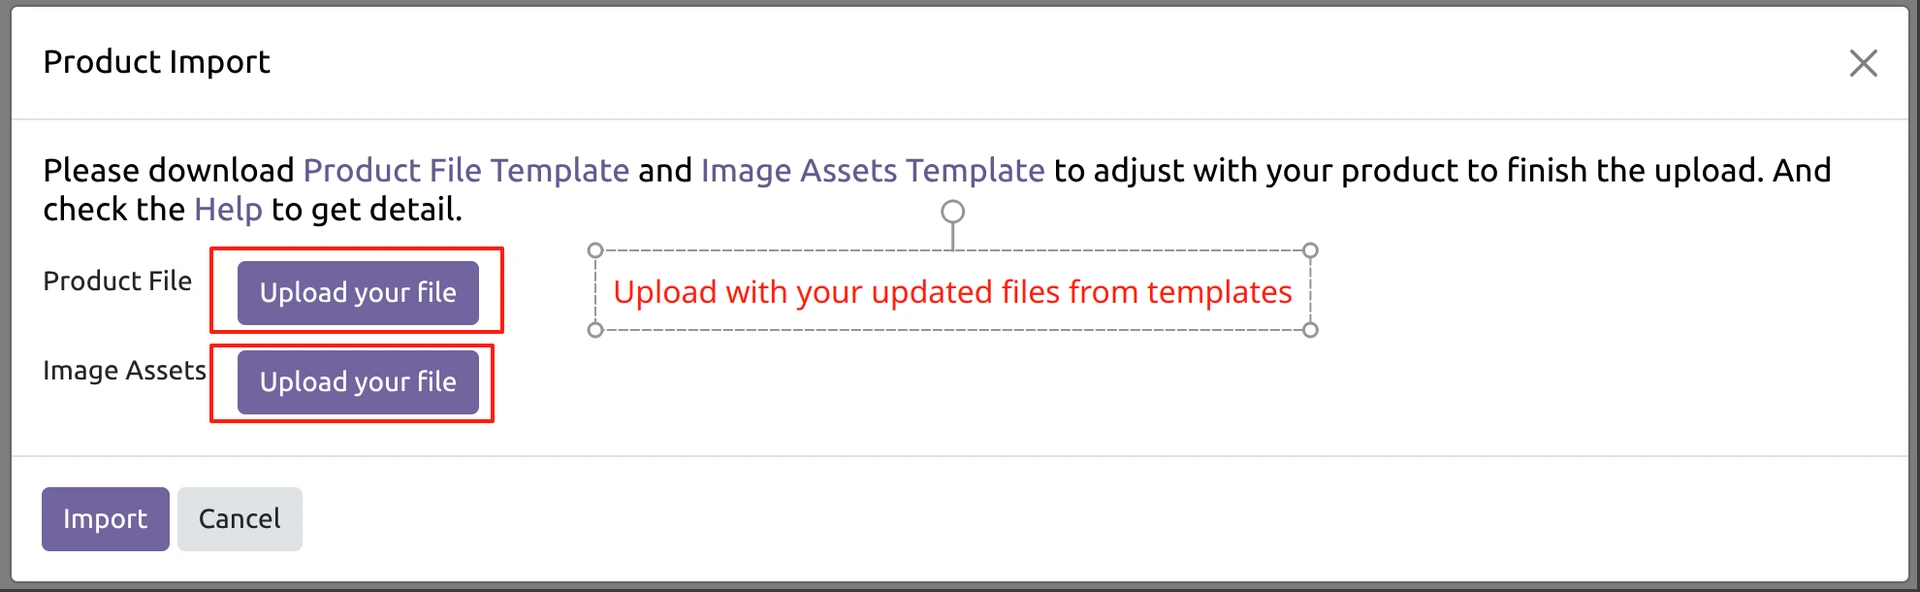Cancel the product import

239,519
